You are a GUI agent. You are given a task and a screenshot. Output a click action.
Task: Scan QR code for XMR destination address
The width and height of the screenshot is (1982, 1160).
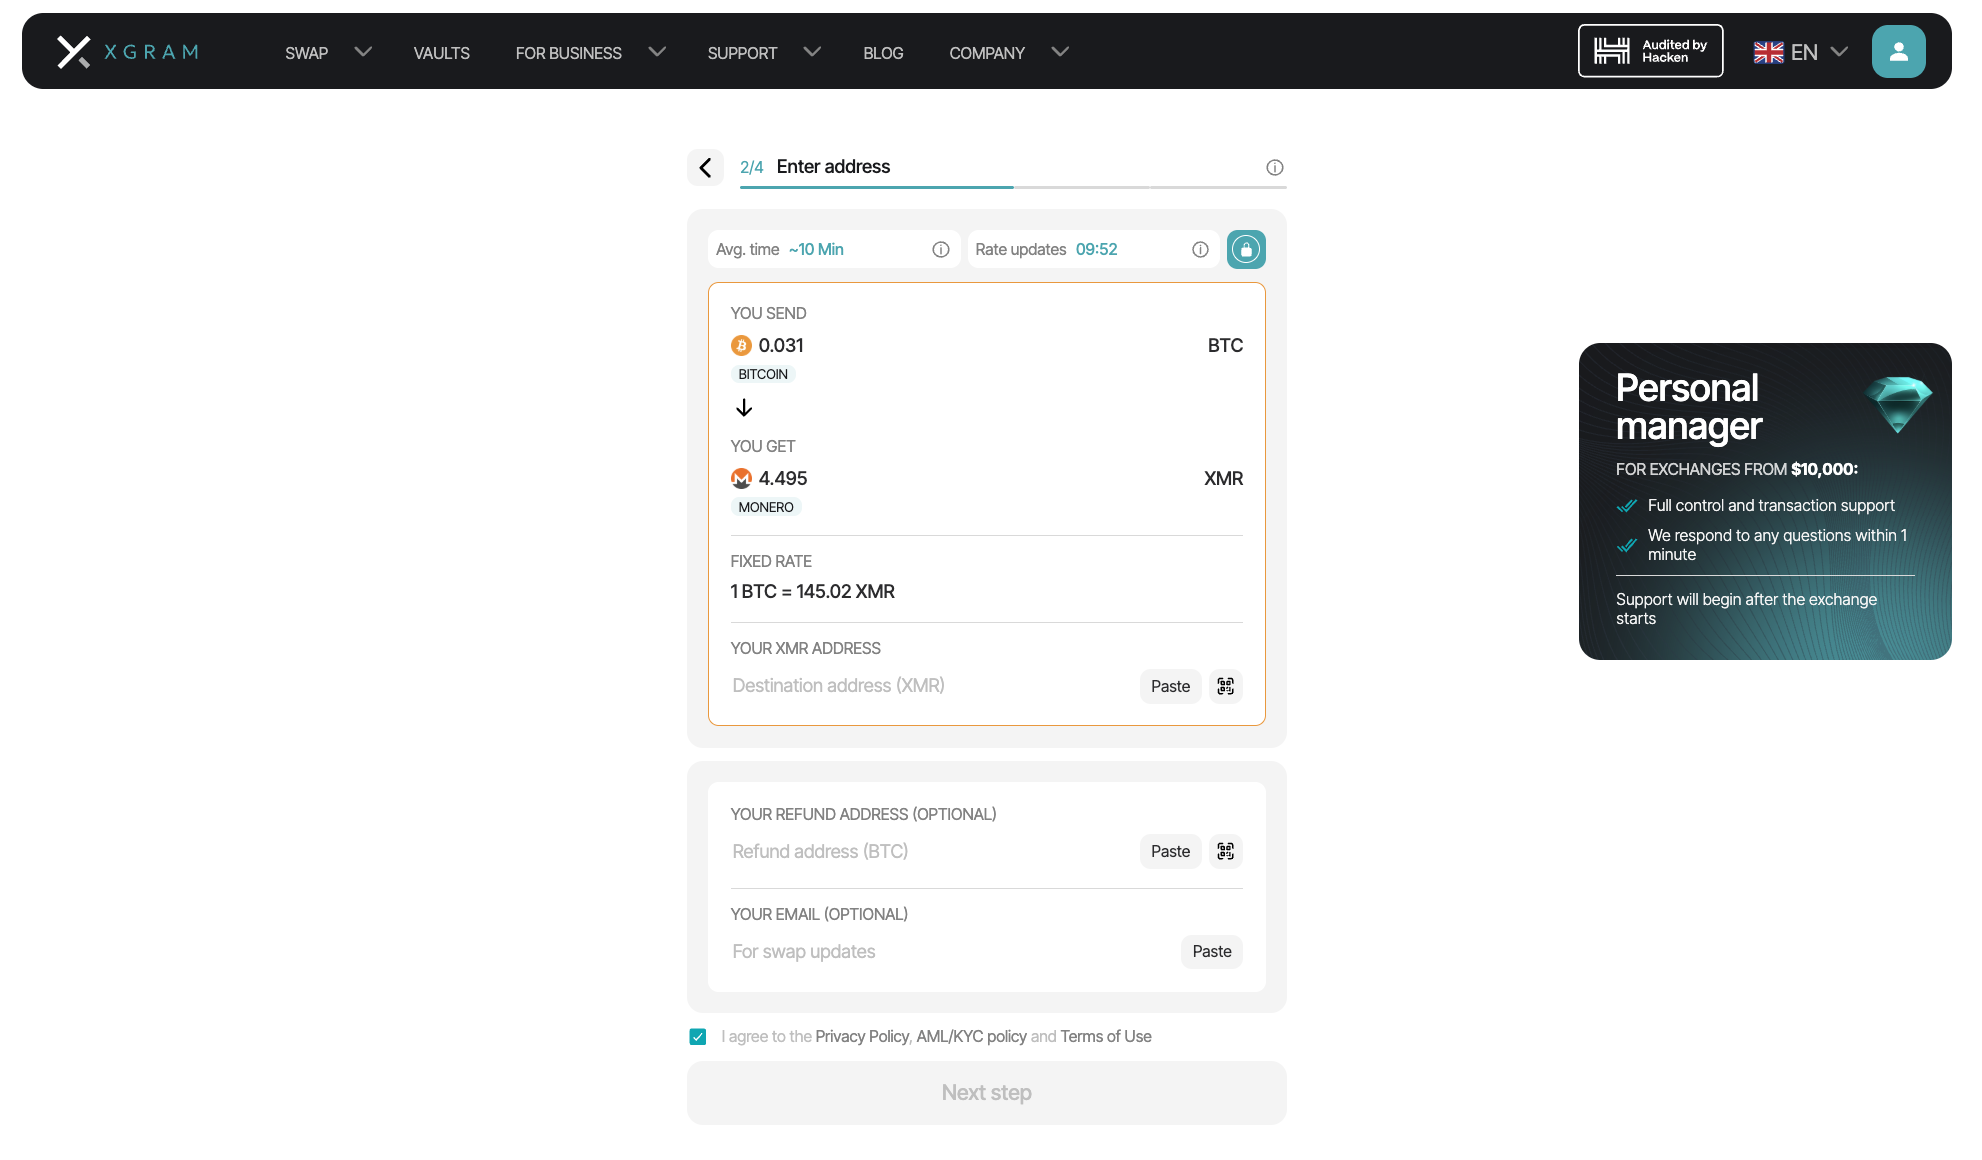pos(1225,686)
